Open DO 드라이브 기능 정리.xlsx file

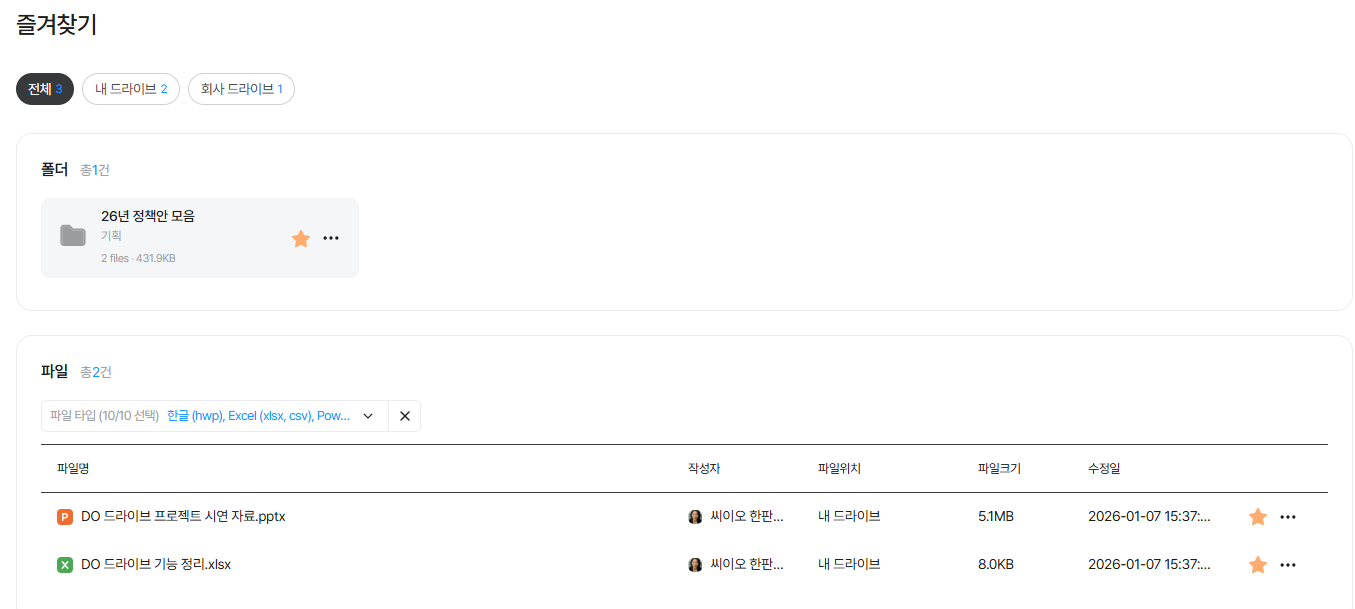156,565
